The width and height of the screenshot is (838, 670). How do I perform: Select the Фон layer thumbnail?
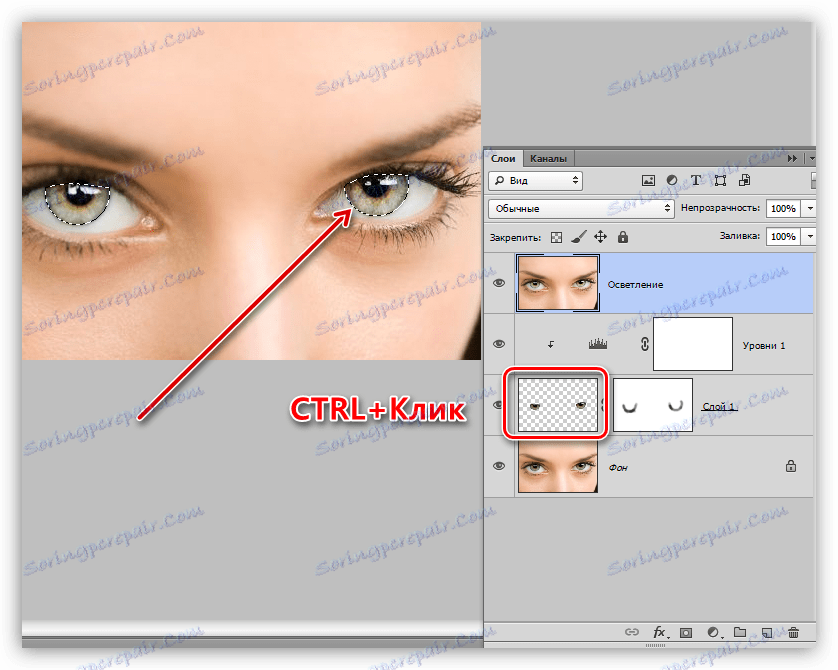coord(558,466)
